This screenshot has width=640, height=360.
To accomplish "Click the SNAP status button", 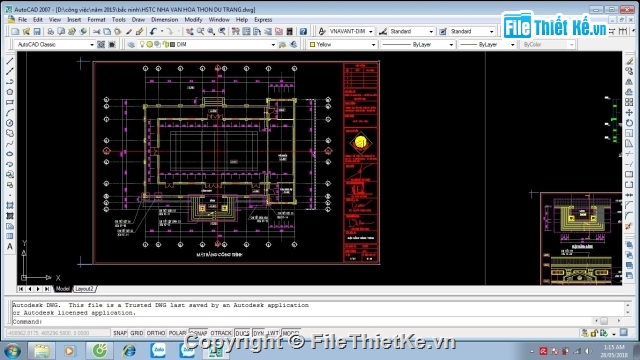I will pyautogui.click(x=120, y=333).
